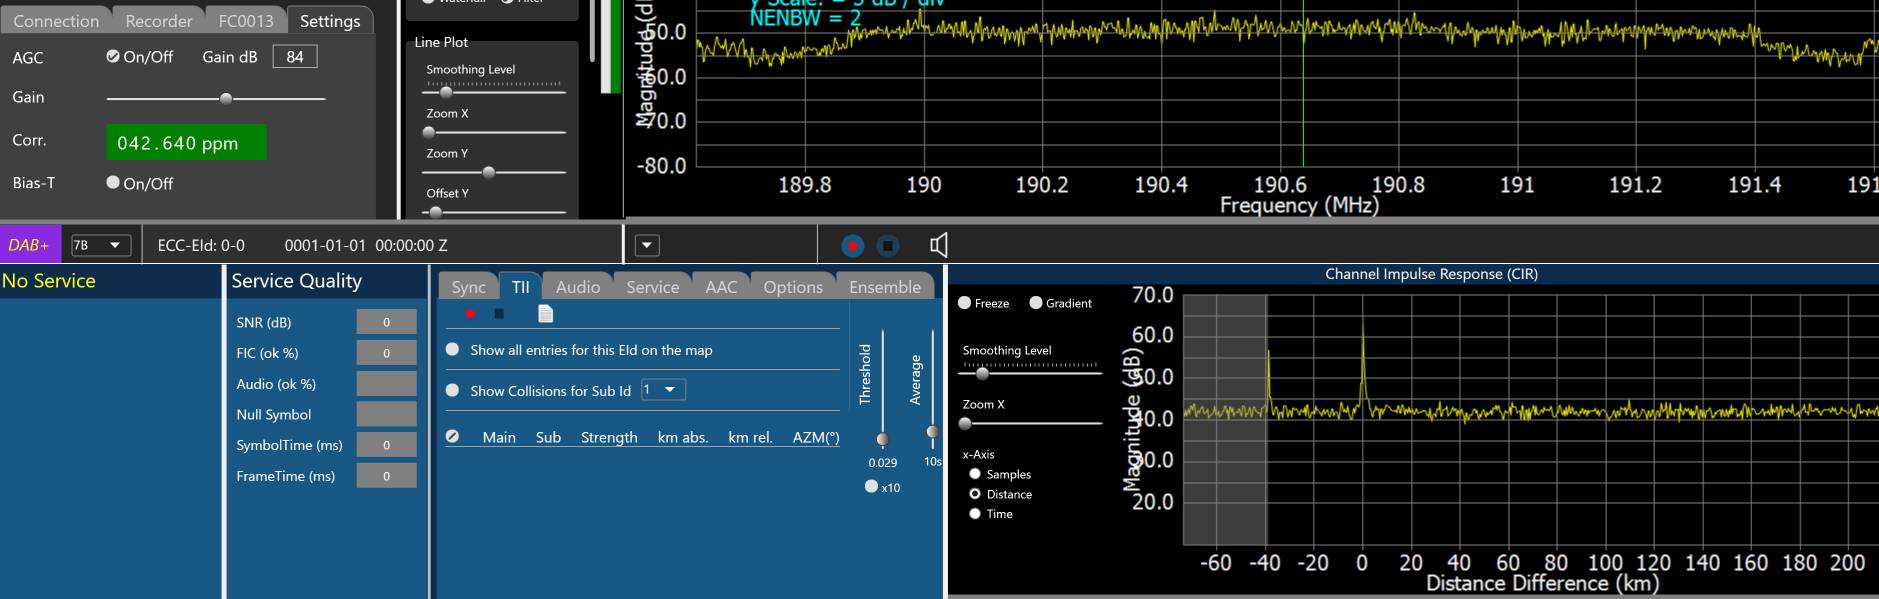1879x599 pixels.
Task: Click the Gain dB input field
Action: pos(295,57)
